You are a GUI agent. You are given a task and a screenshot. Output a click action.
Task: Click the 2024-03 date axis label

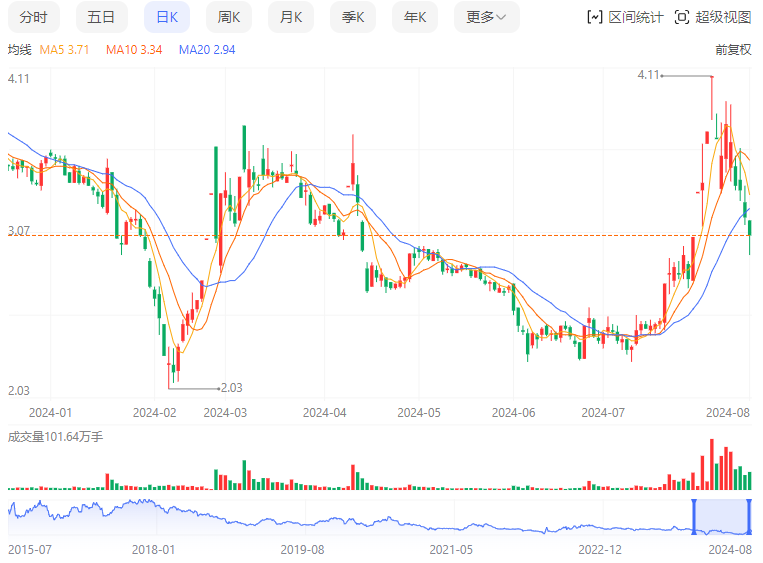point(225,413)
